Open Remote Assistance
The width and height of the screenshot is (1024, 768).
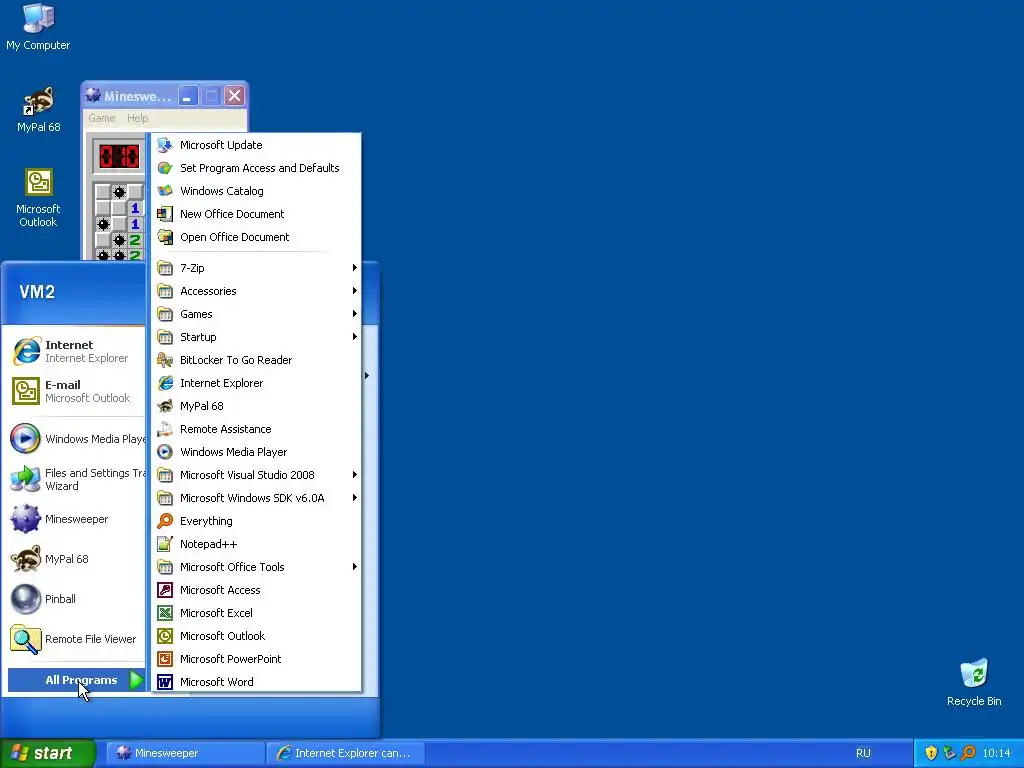coord(256,429)
